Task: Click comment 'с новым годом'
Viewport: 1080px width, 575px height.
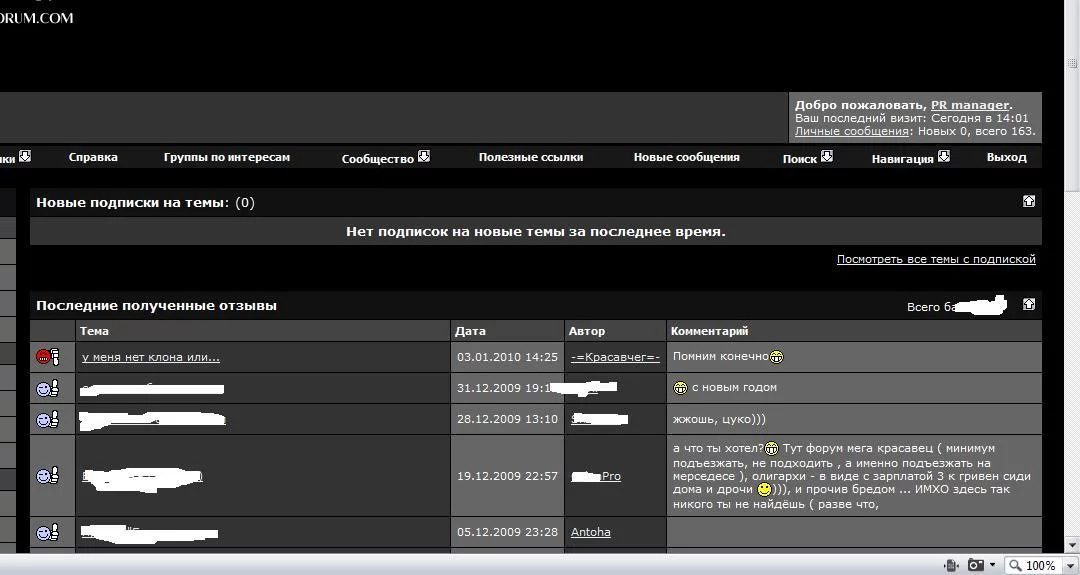Action: click(x=734, y=387)
